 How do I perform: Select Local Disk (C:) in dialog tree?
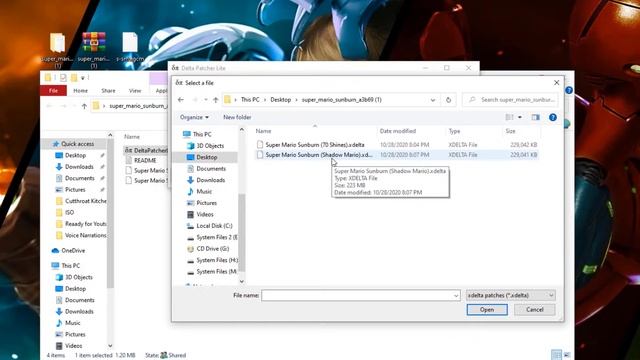point(214,225)
